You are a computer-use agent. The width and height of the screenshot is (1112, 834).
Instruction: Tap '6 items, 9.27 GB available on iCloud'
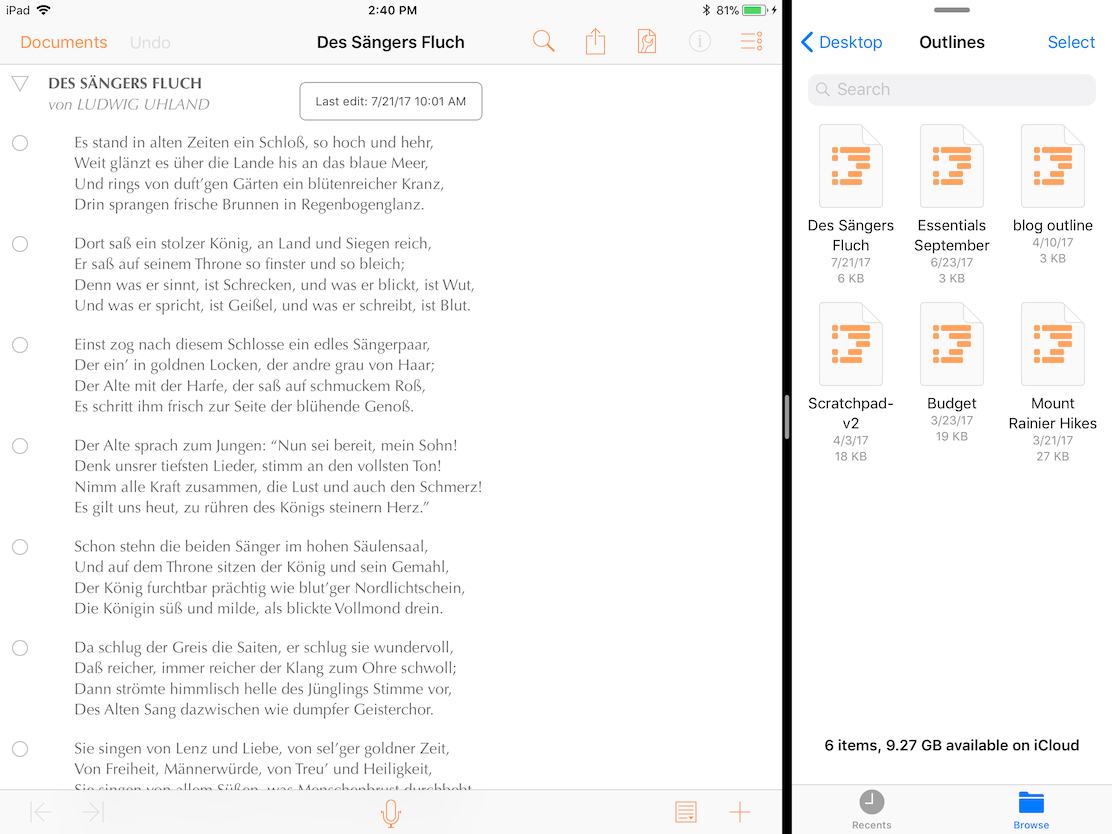pos(951,745)
